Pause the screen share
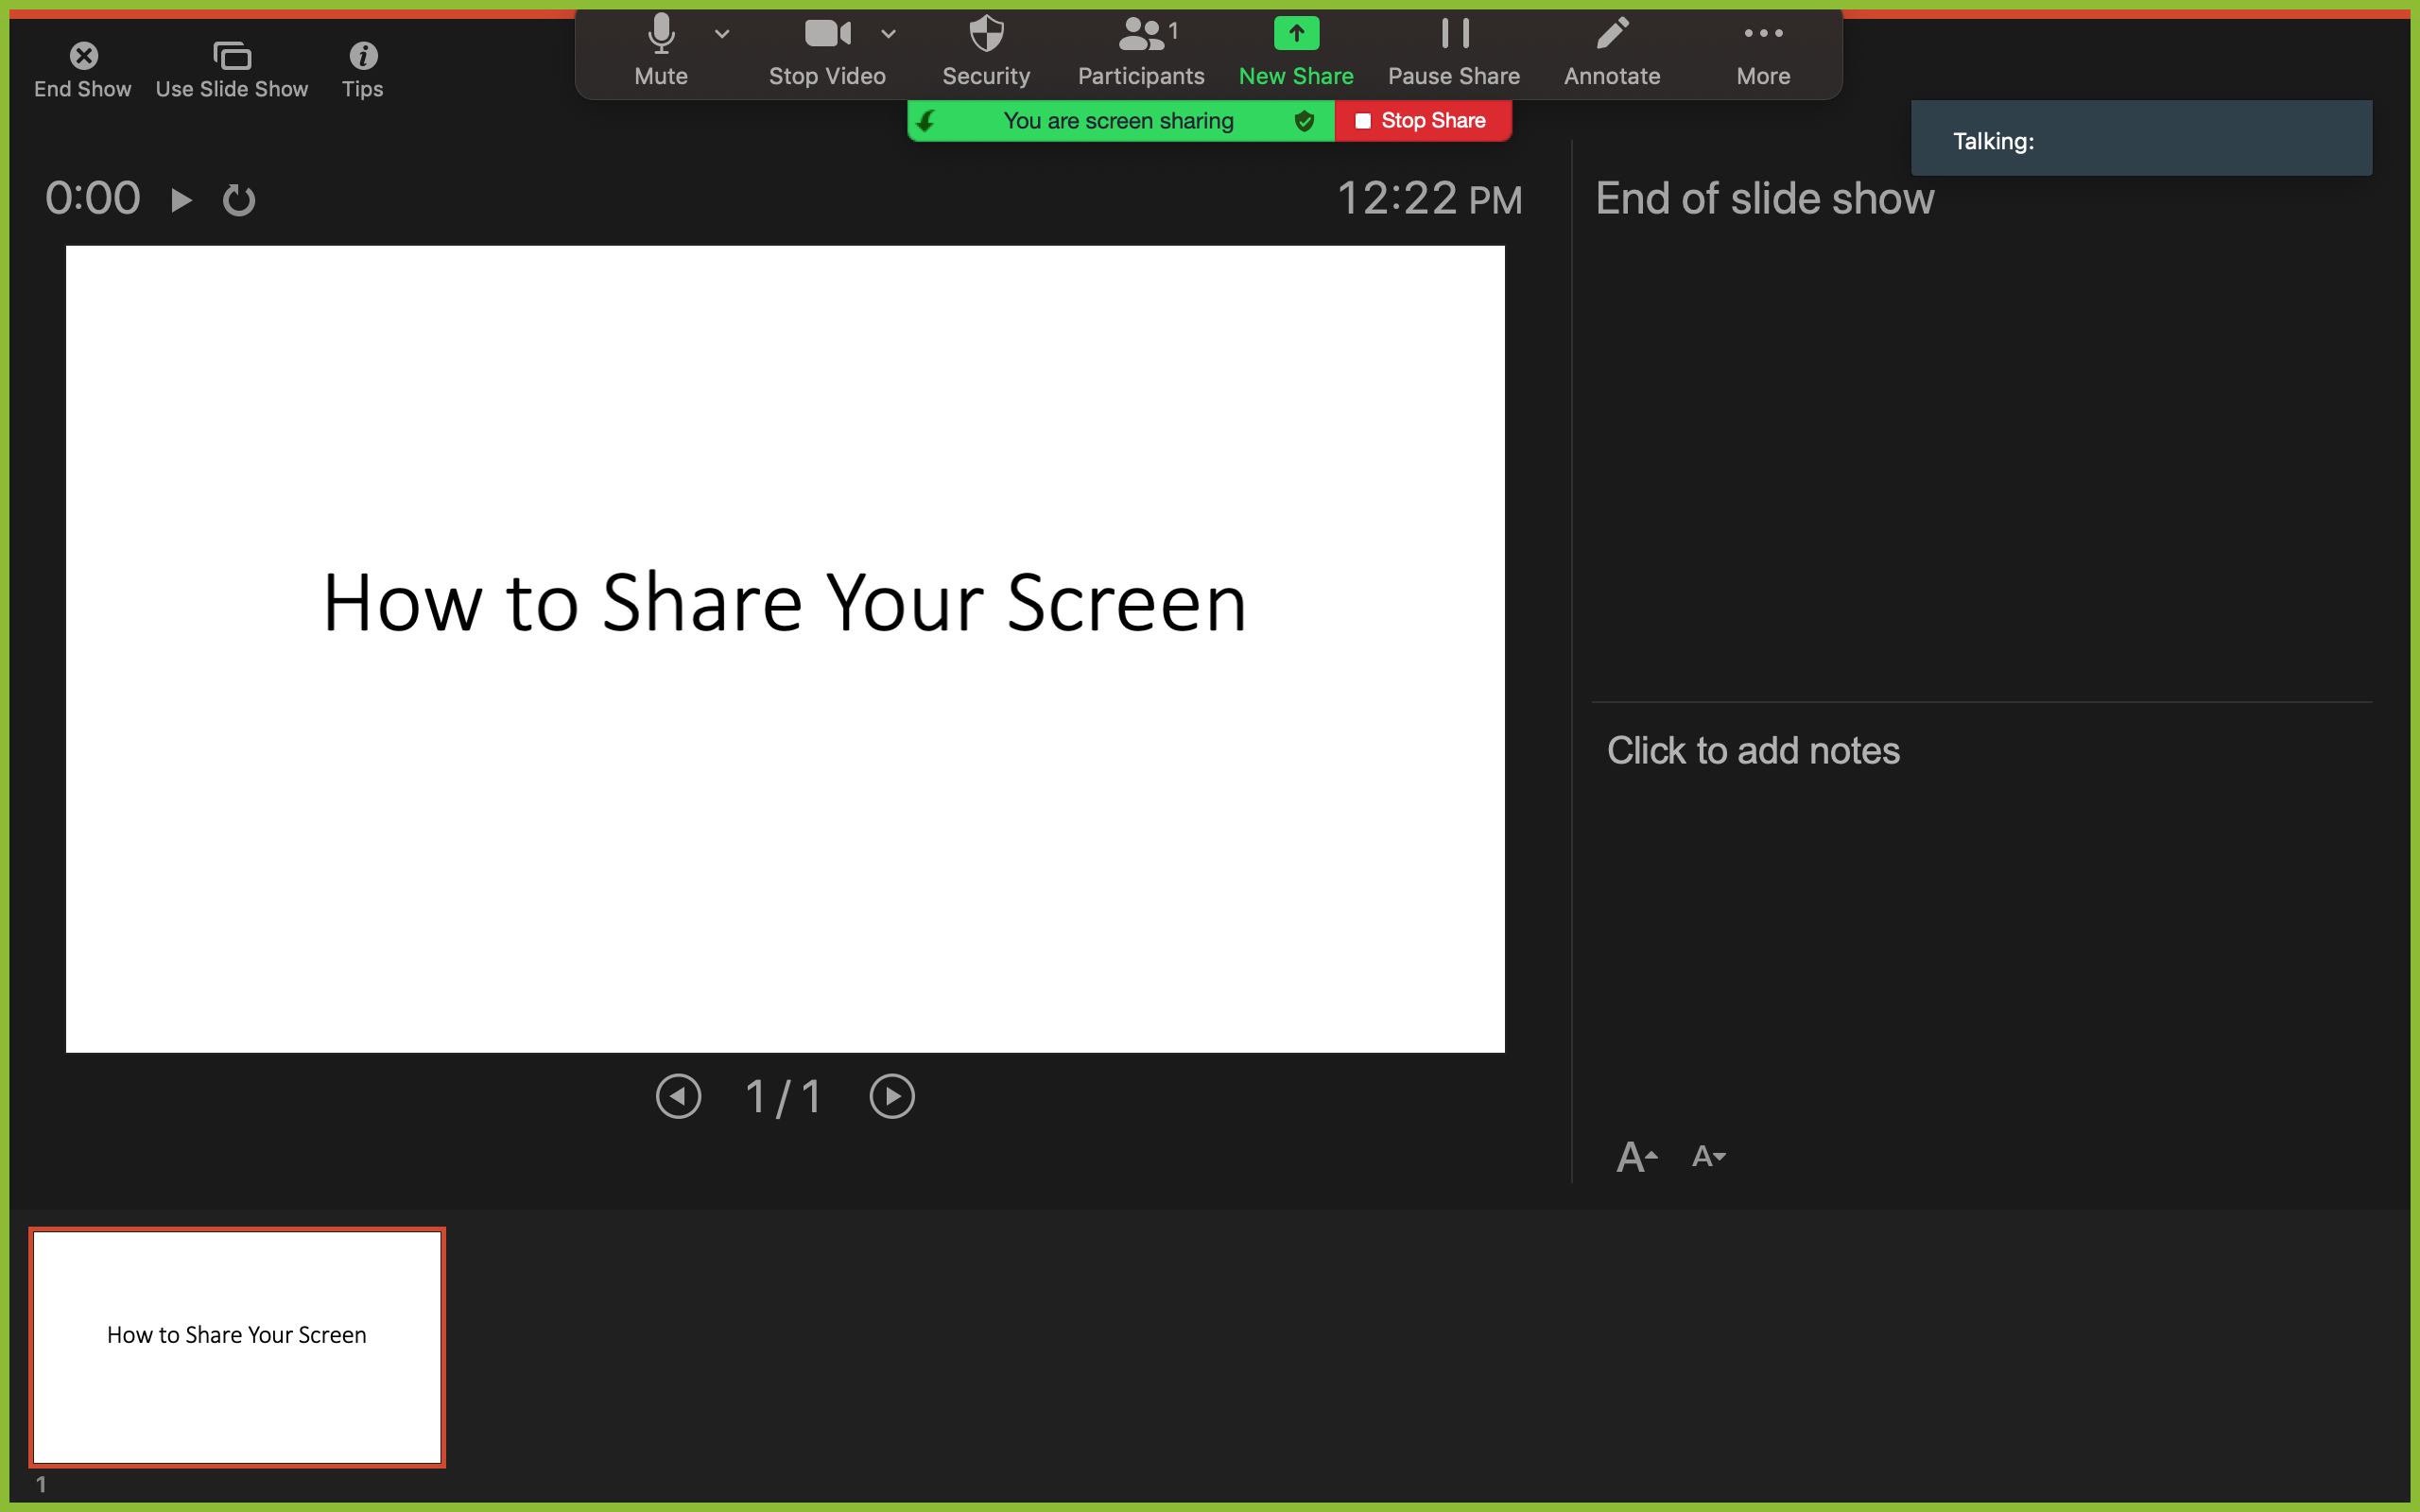Viewport: 2420px width, 1512px height. pos(1454,35)
